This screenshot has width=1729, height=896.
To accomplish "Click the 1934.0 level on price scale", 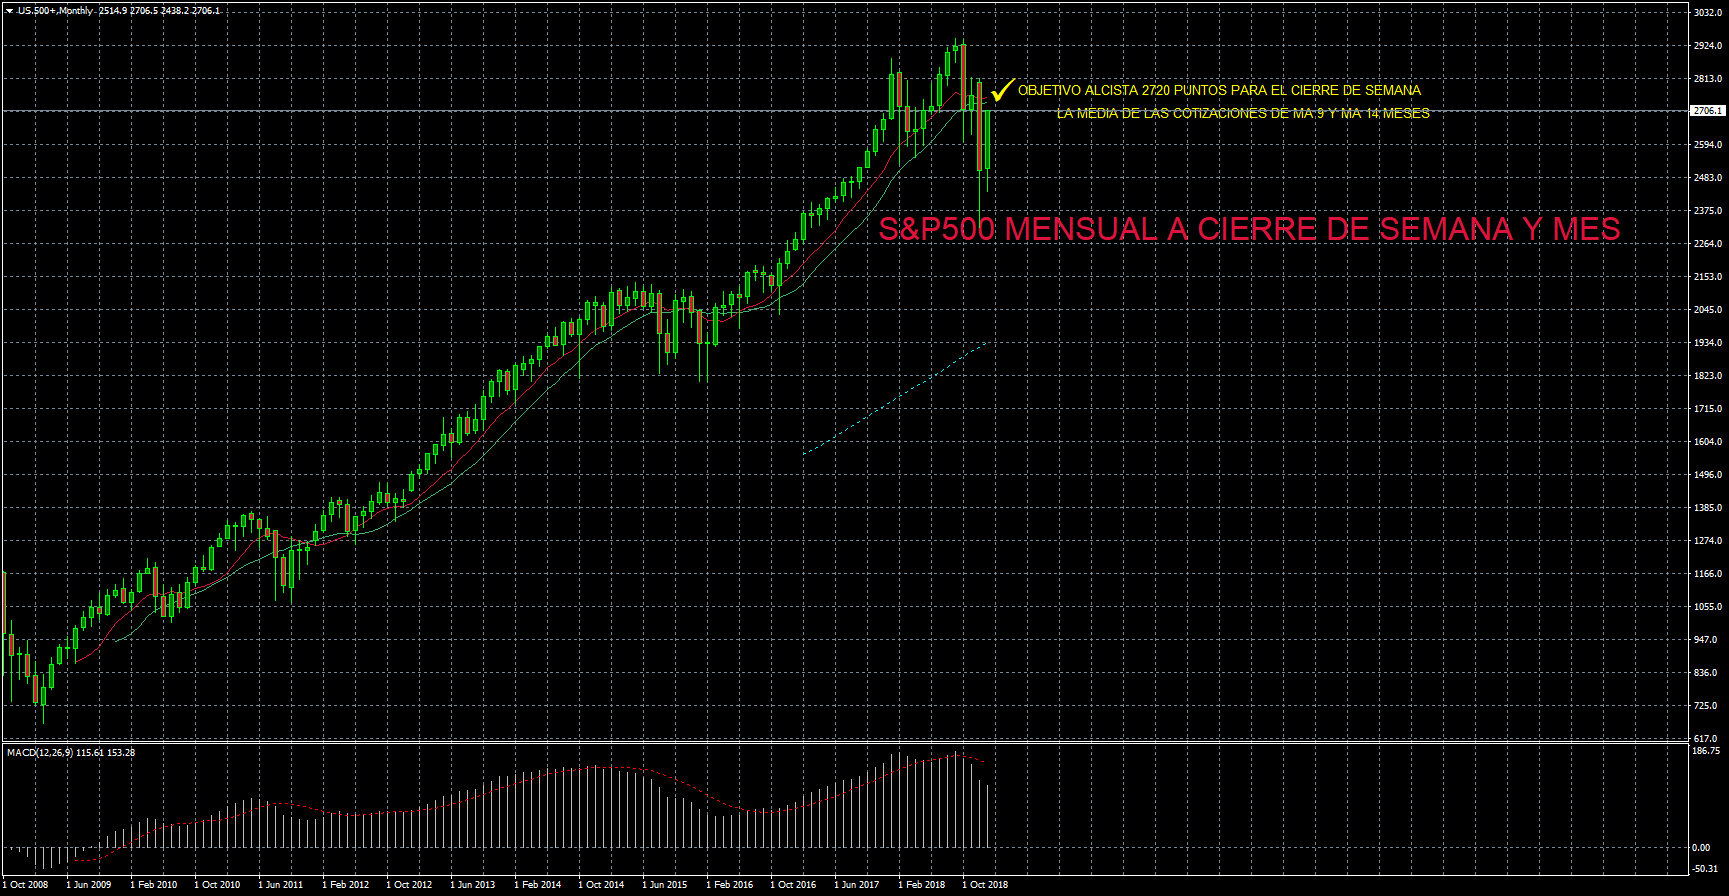I will click(x=1707, y=343).
